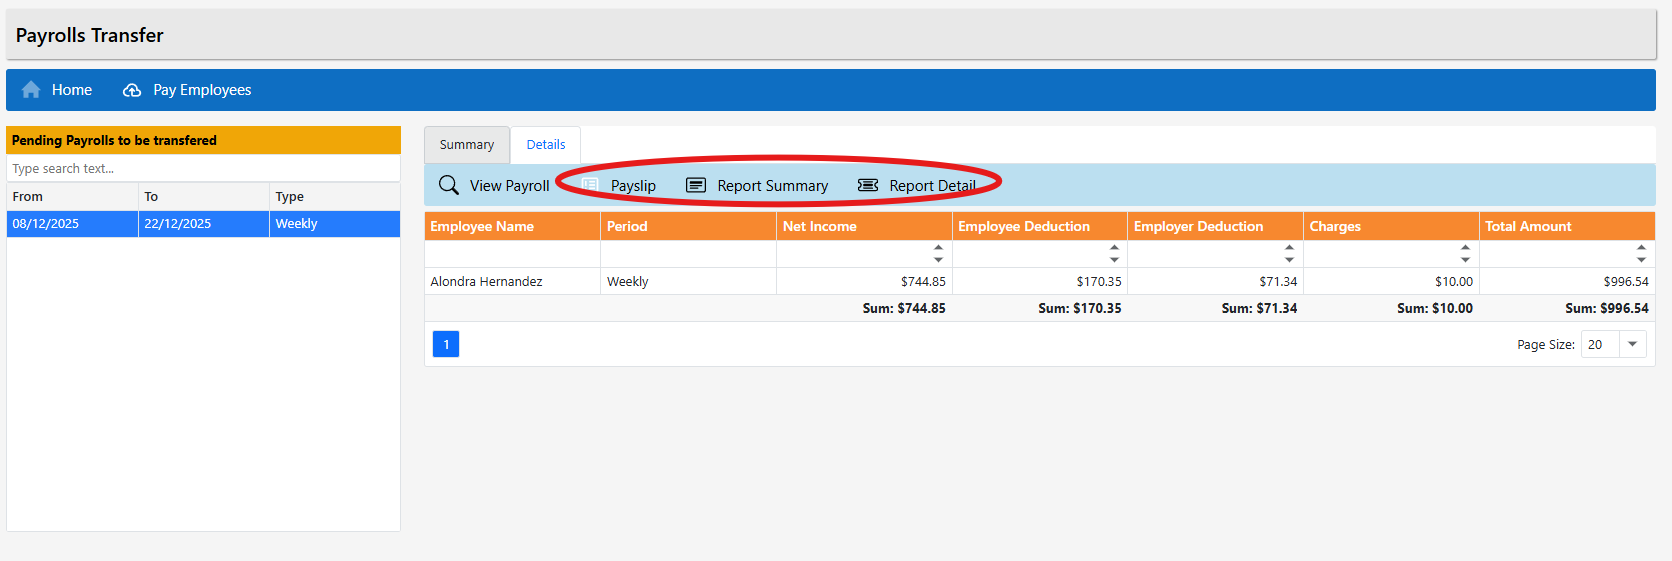Switch to the Details tab
The height and width of the screenshot is (561, 1672).
click(x=546, y=145)
